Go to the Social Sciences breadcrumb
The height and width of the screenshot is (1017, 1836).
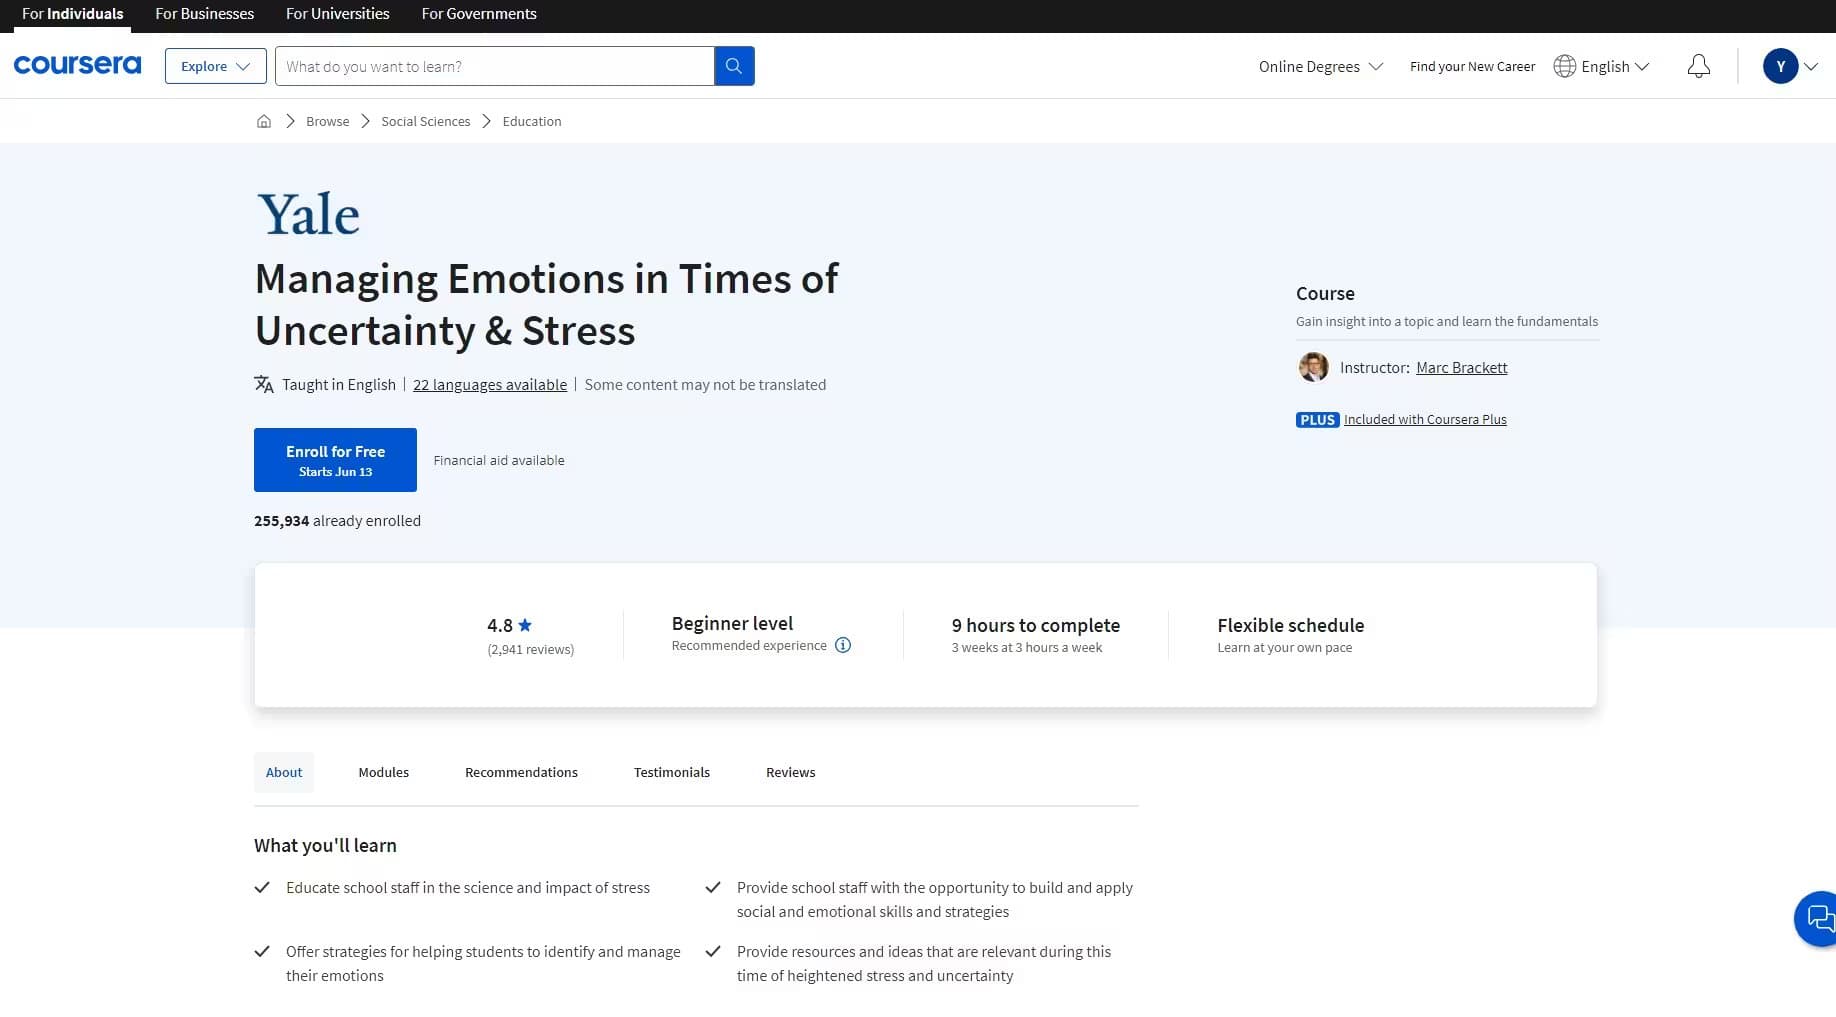[426, 121]
